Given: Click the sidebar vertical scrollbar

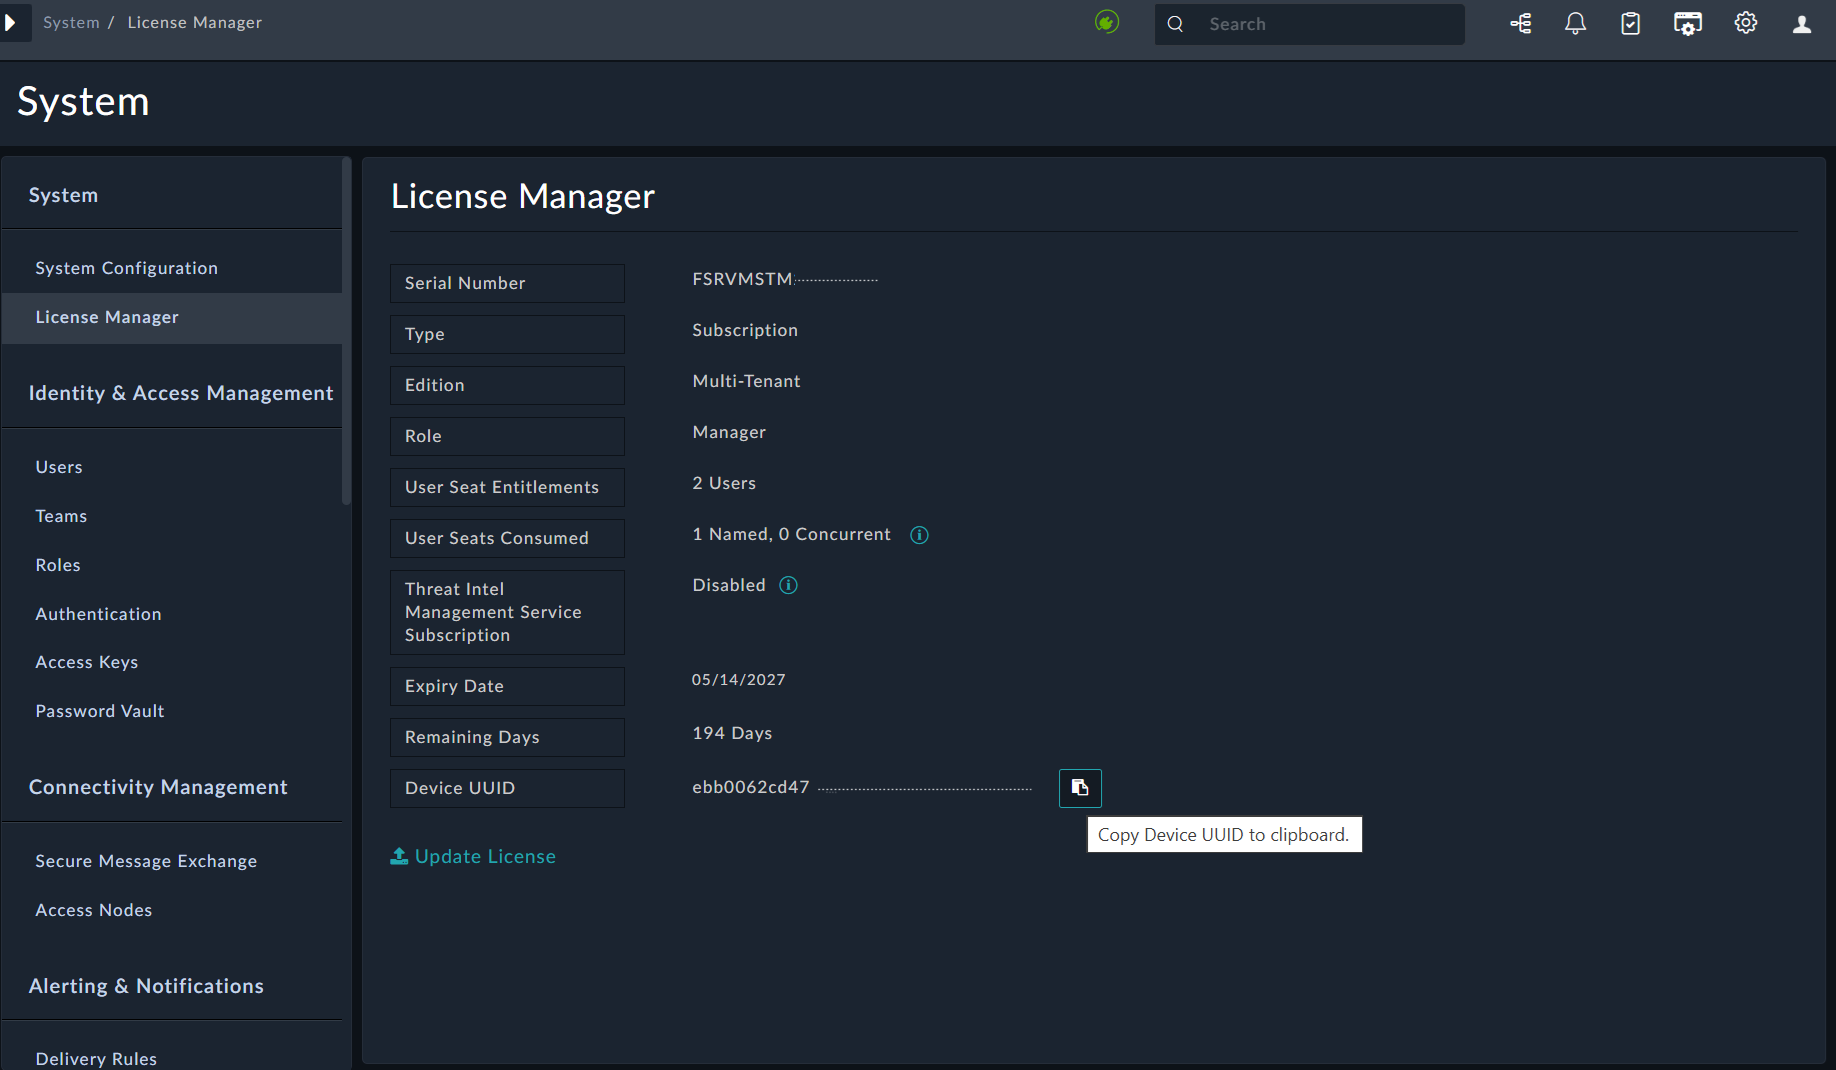Looking at the screenshot, I should click(x=346, y=330).
